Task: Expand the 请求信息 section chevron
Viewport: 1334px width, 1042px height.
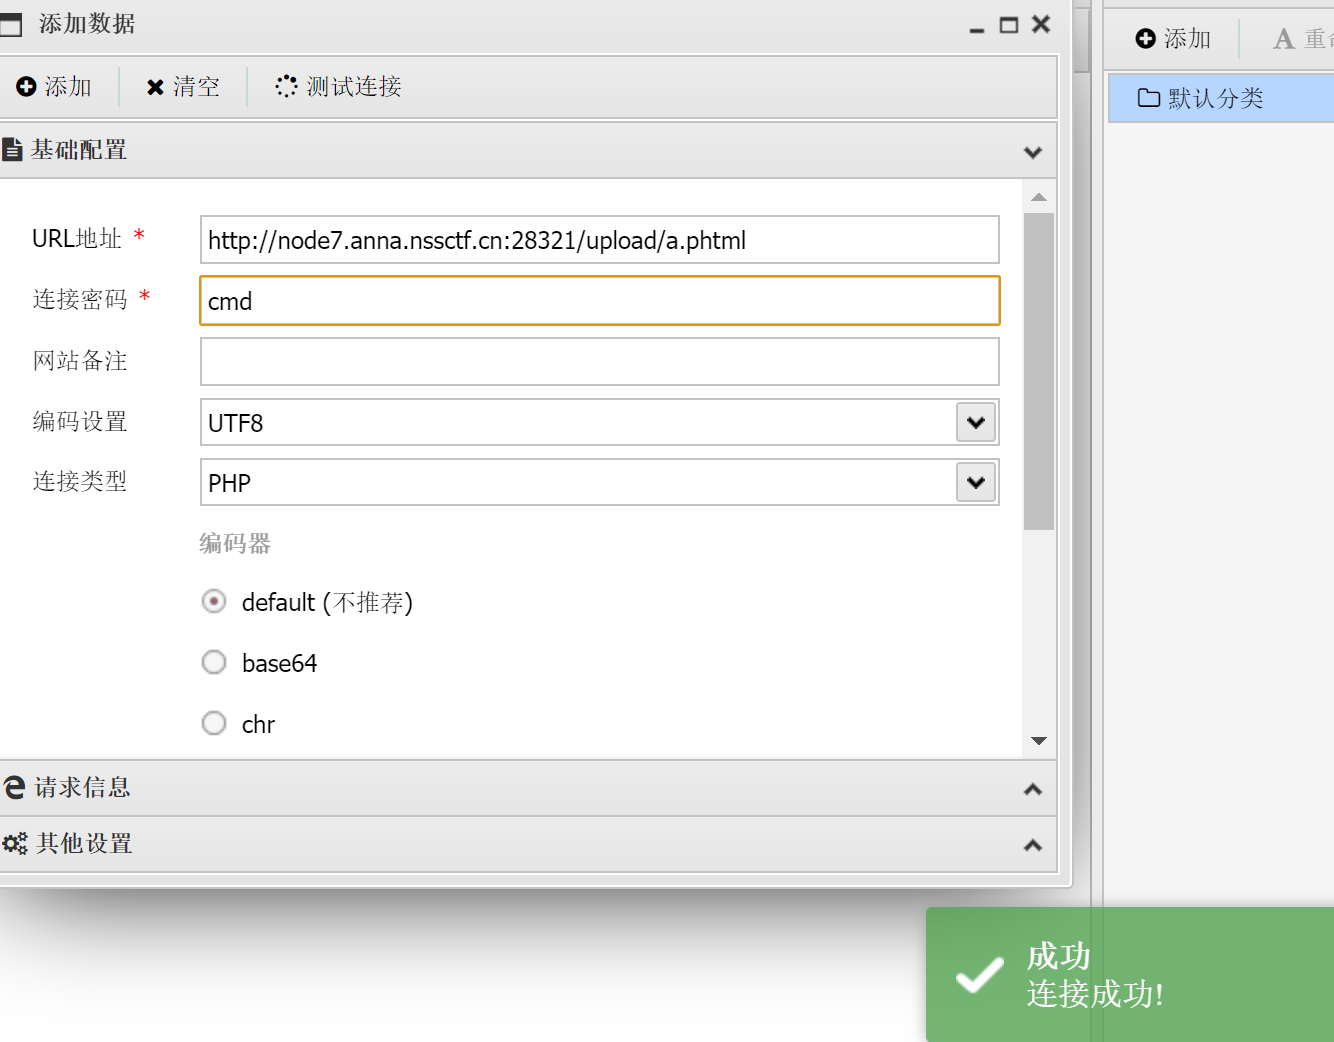Action: [x=1033, y=789]
